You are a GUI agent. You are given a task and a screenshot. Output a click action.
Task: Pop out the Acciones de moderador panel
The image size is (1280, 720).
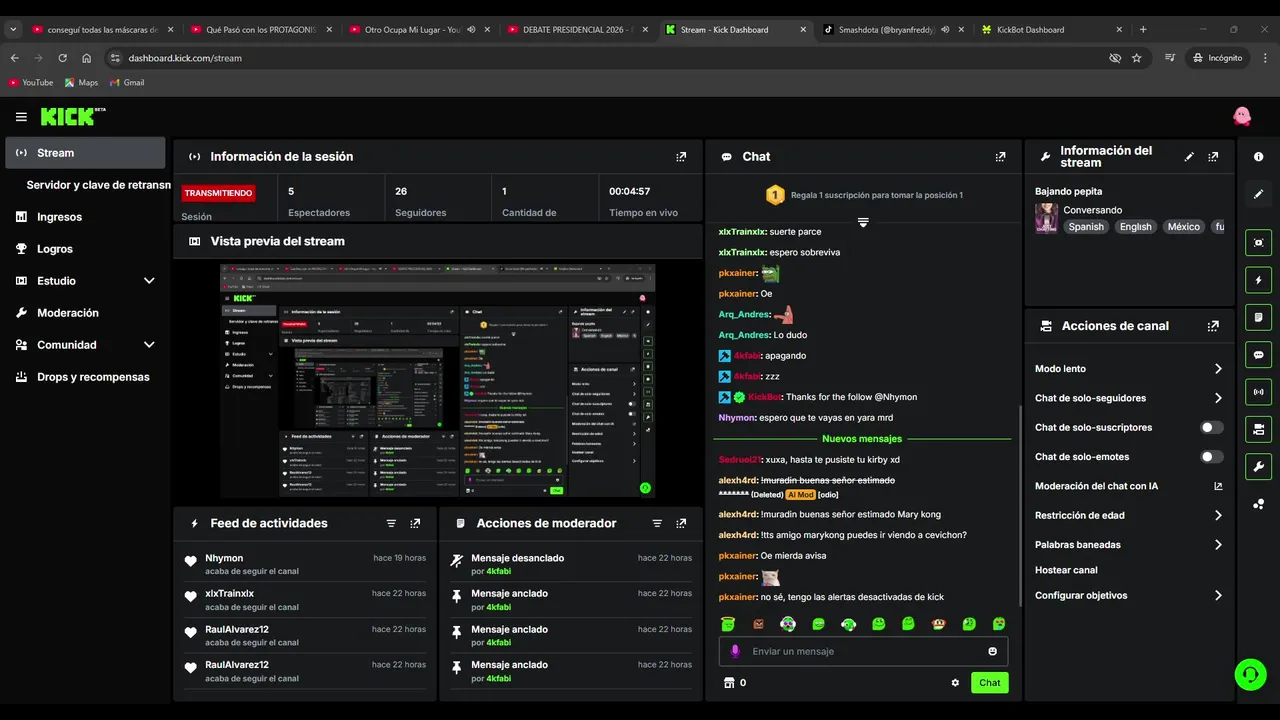[681, 523]
